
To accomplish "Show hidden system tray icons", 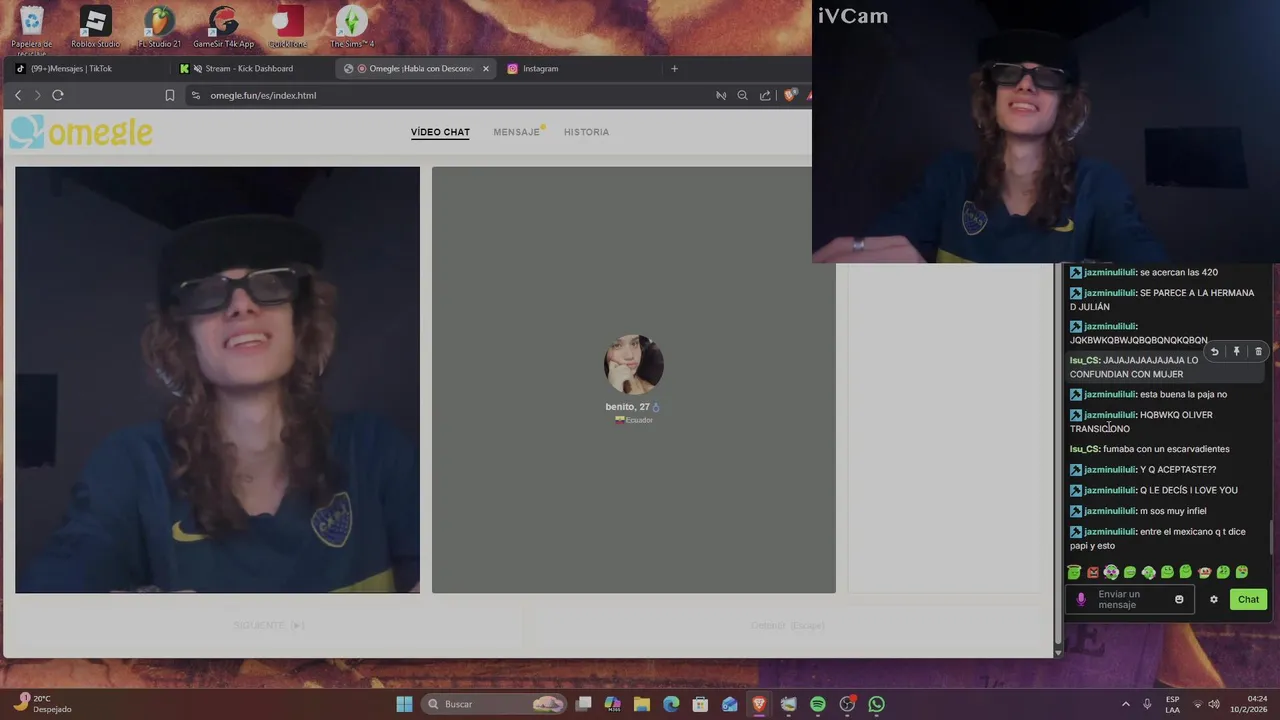I will pos(1125,704).
